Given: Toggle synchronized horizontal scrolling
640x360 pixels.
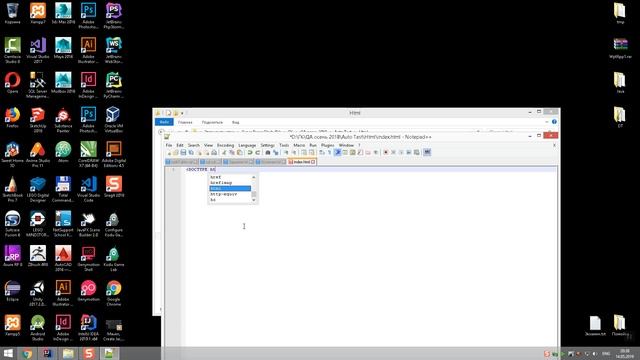Looking at the screenshot, I should [x=311, y=152].
